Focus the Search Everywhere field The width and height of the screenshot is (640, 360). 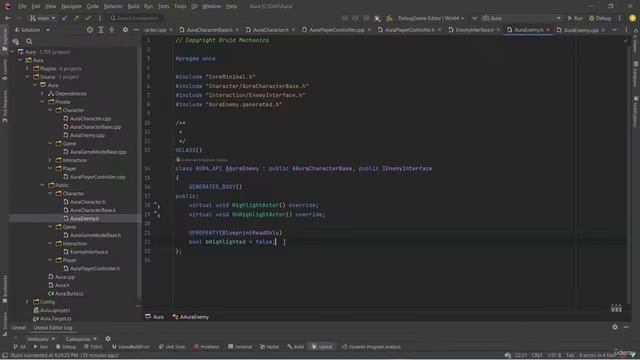pos(135,18)
